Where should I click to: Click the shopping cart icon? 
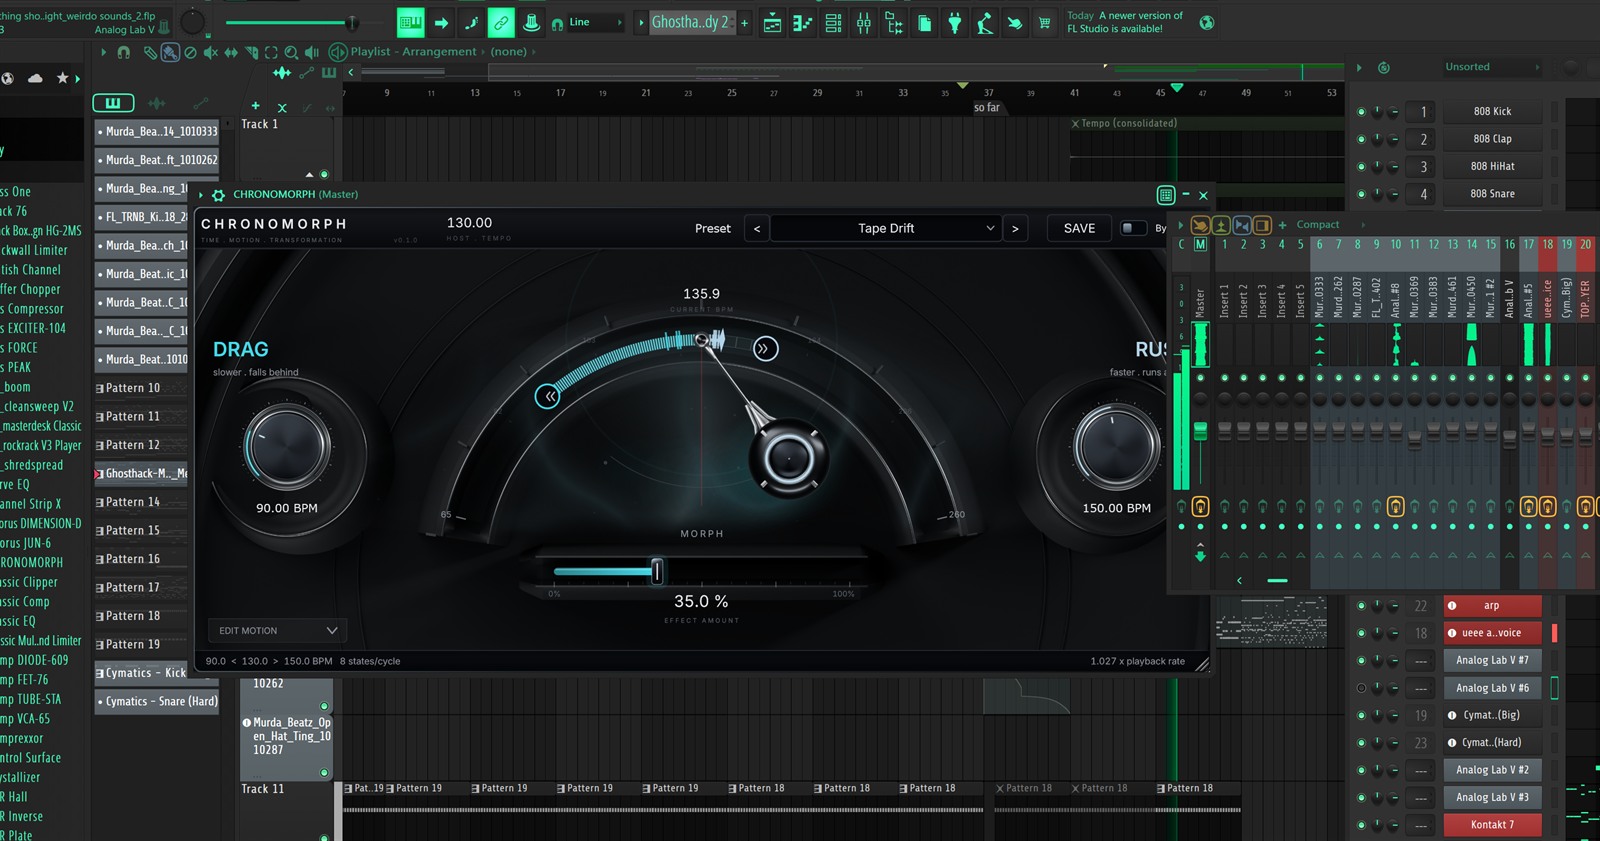1045,23
